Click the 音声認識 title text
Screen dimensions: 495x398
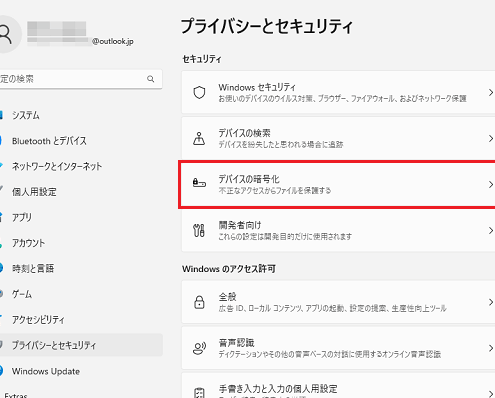coord(236,343)
